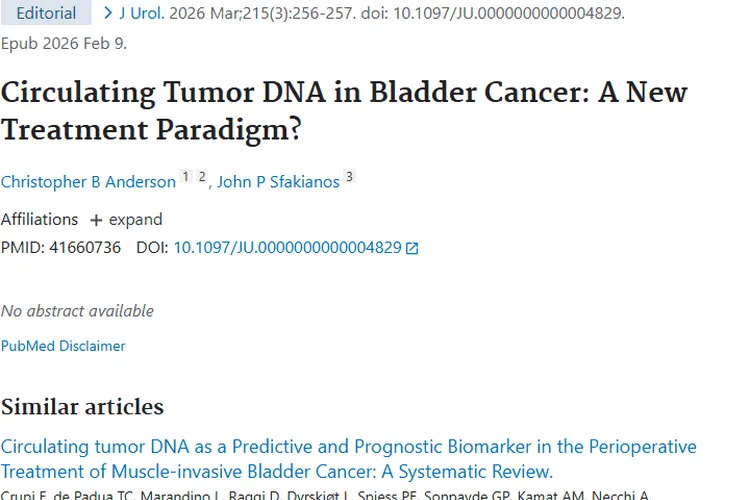Click the Editorial publication type badge
Image resolution: width=750 pixels, height=500 pixels.
coord(46,13)
